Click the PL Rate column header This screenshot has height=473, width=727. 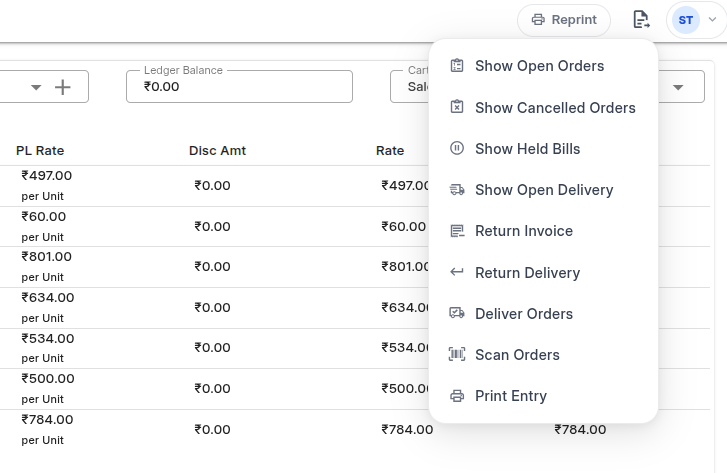(x=40, y=151)
